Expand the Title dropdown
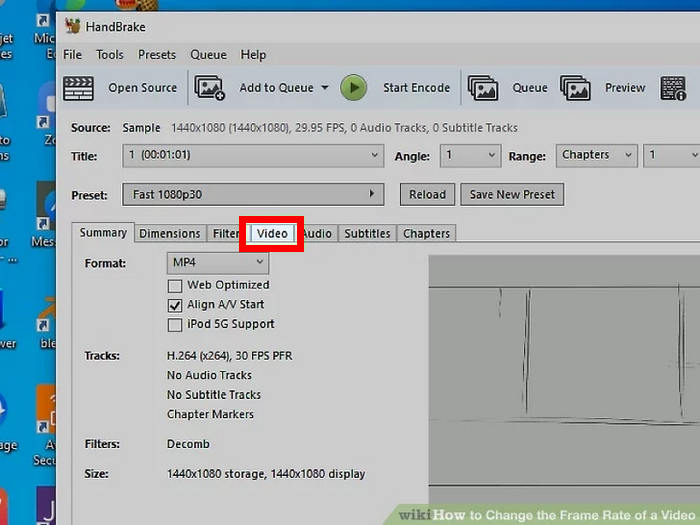Image resolution: width=700 pixels, height=525 pixels. [x=253, y=156]
